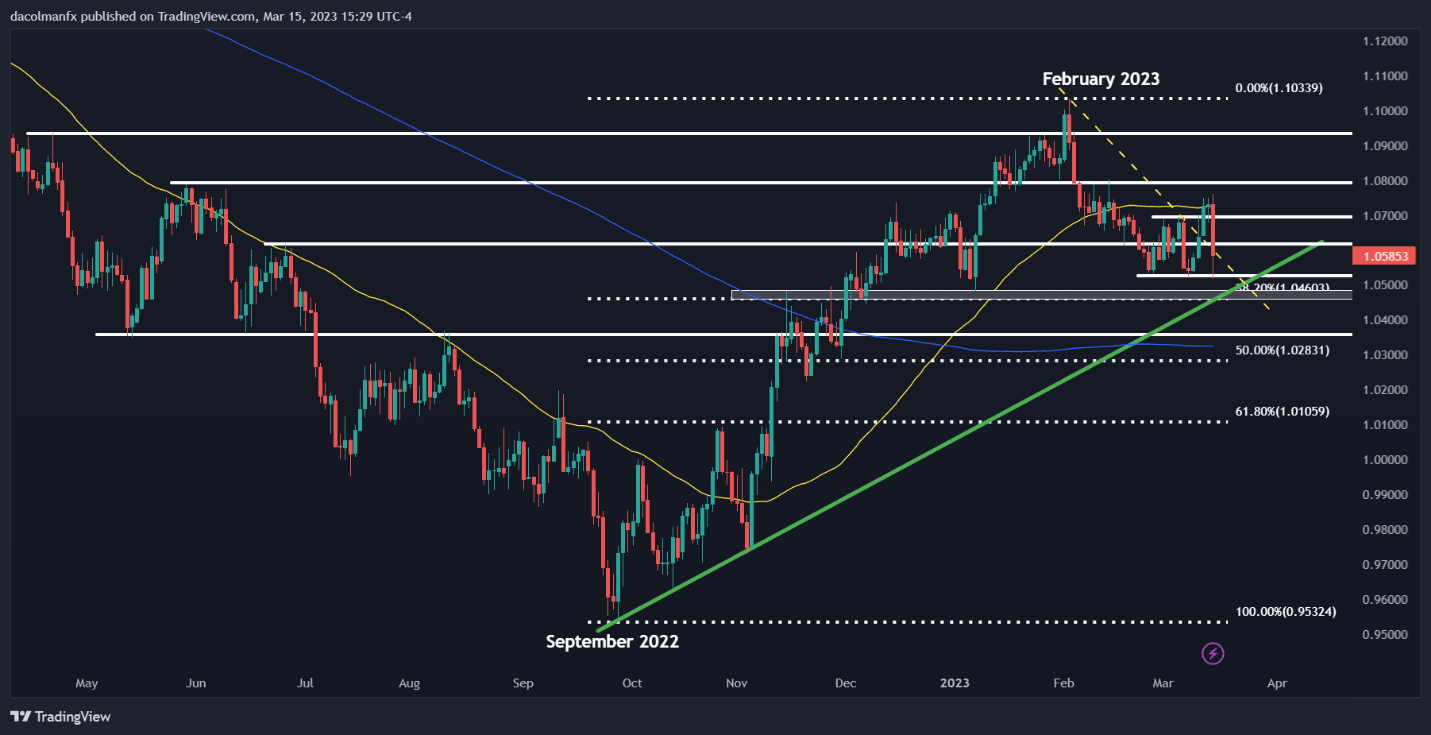The height and width of the screenshot is (735, 1431).
Task: Click the 38.20%(1.04603) Fibonacci label
Action: pos(1283,287)
